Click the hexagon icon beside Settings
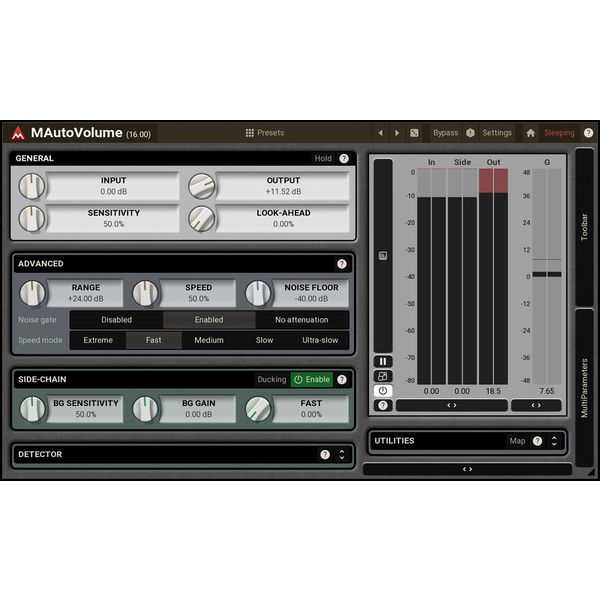 pyautogui.click(x=470, y=133)
